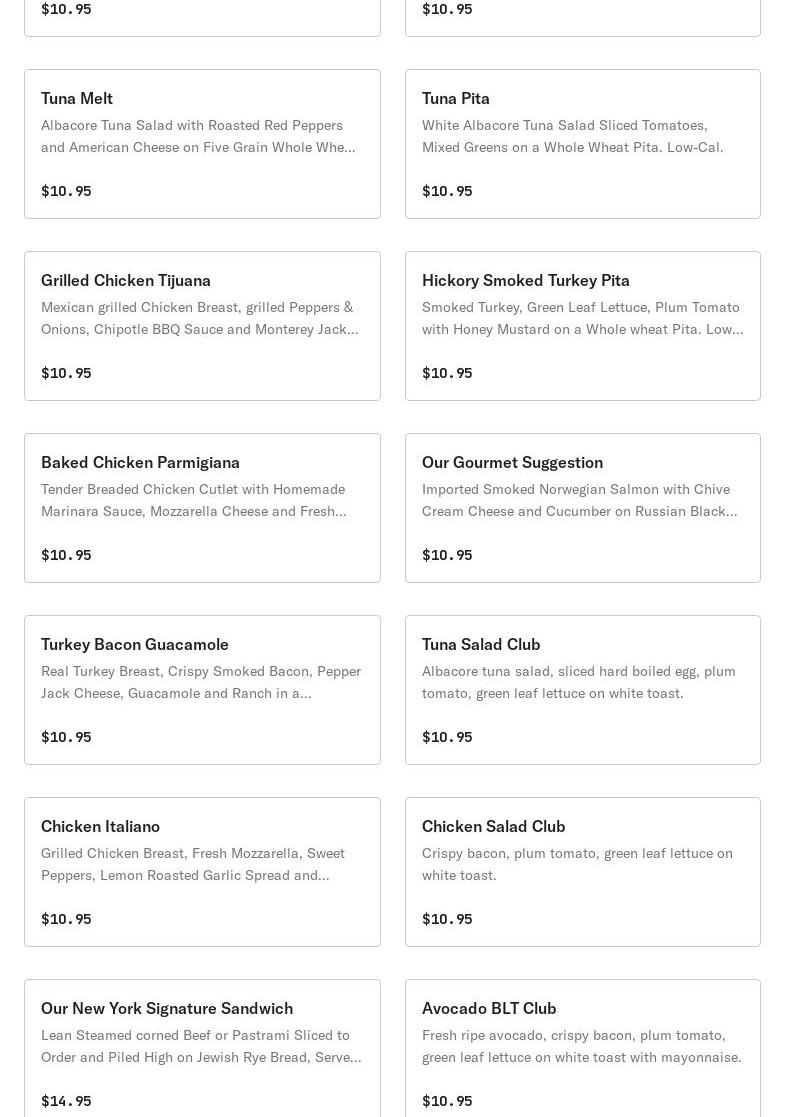Pick the Turkey Bacon Guacamole card

click(x=135, y=644)
